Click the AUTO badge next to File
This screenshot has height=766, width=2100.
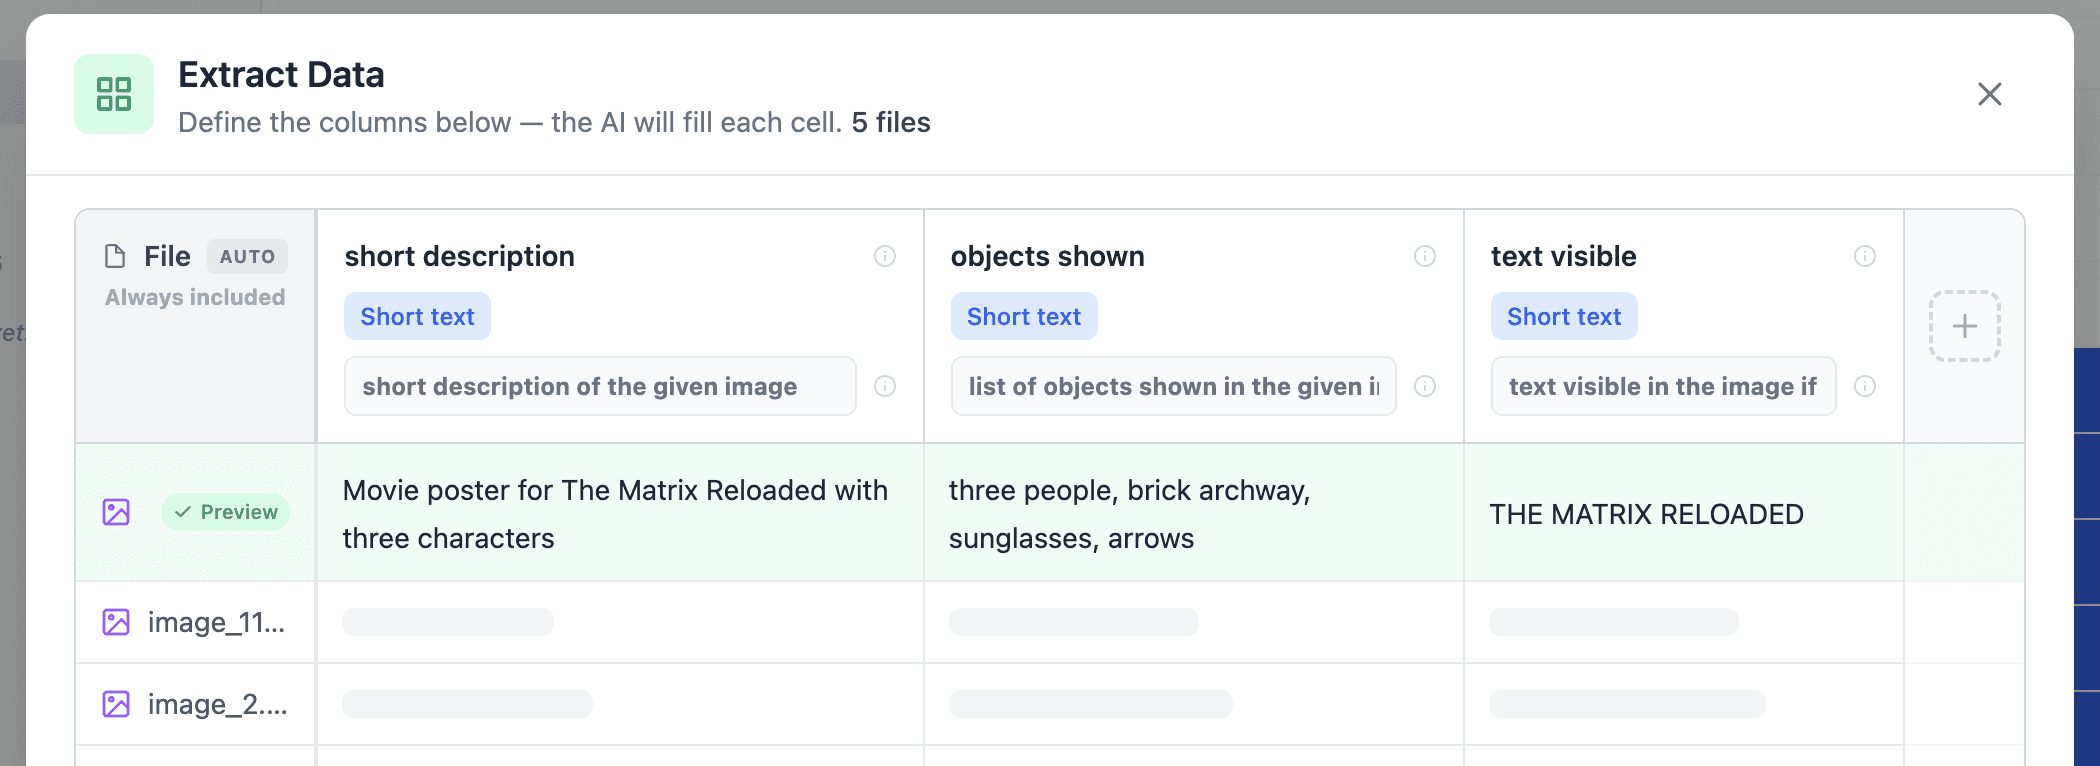point(247,257)
